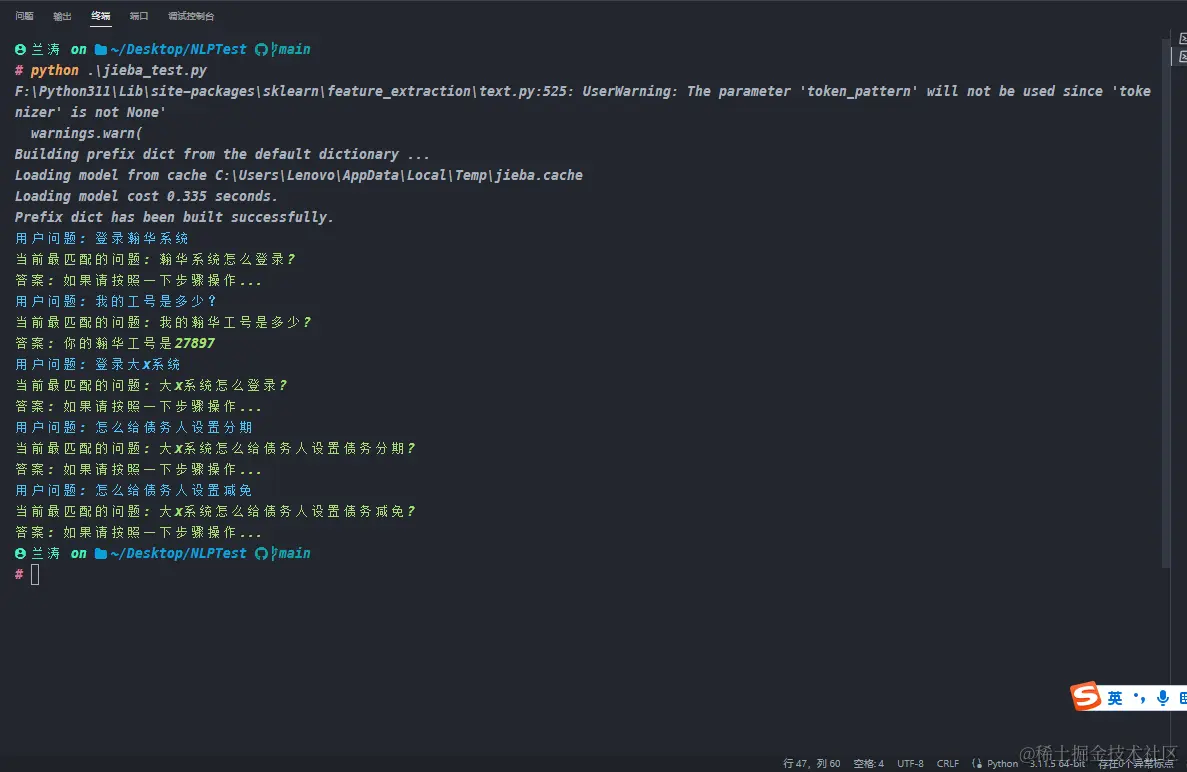Change file encoding UTF-8 in status bar

tap(910, 764)
